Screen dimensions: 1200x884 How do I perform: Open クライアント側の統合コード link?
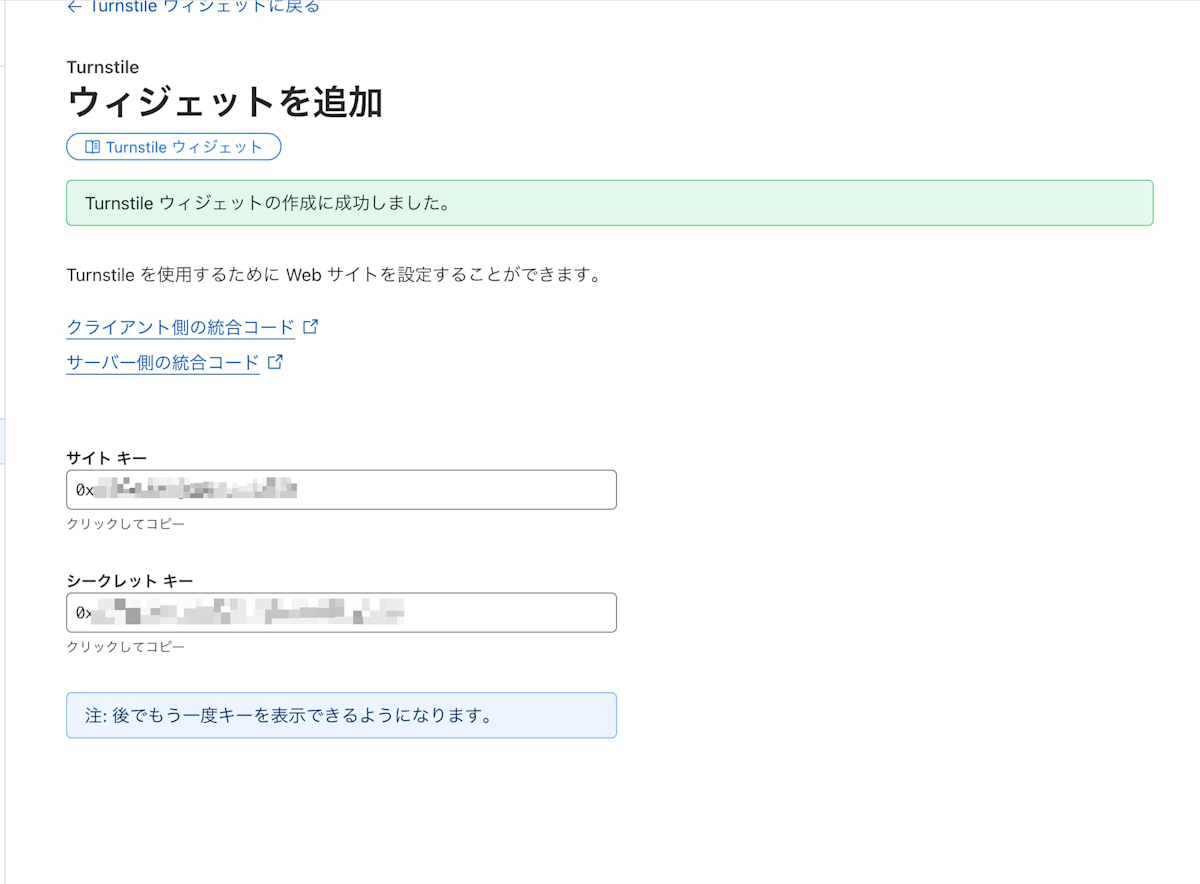(180, 327)
